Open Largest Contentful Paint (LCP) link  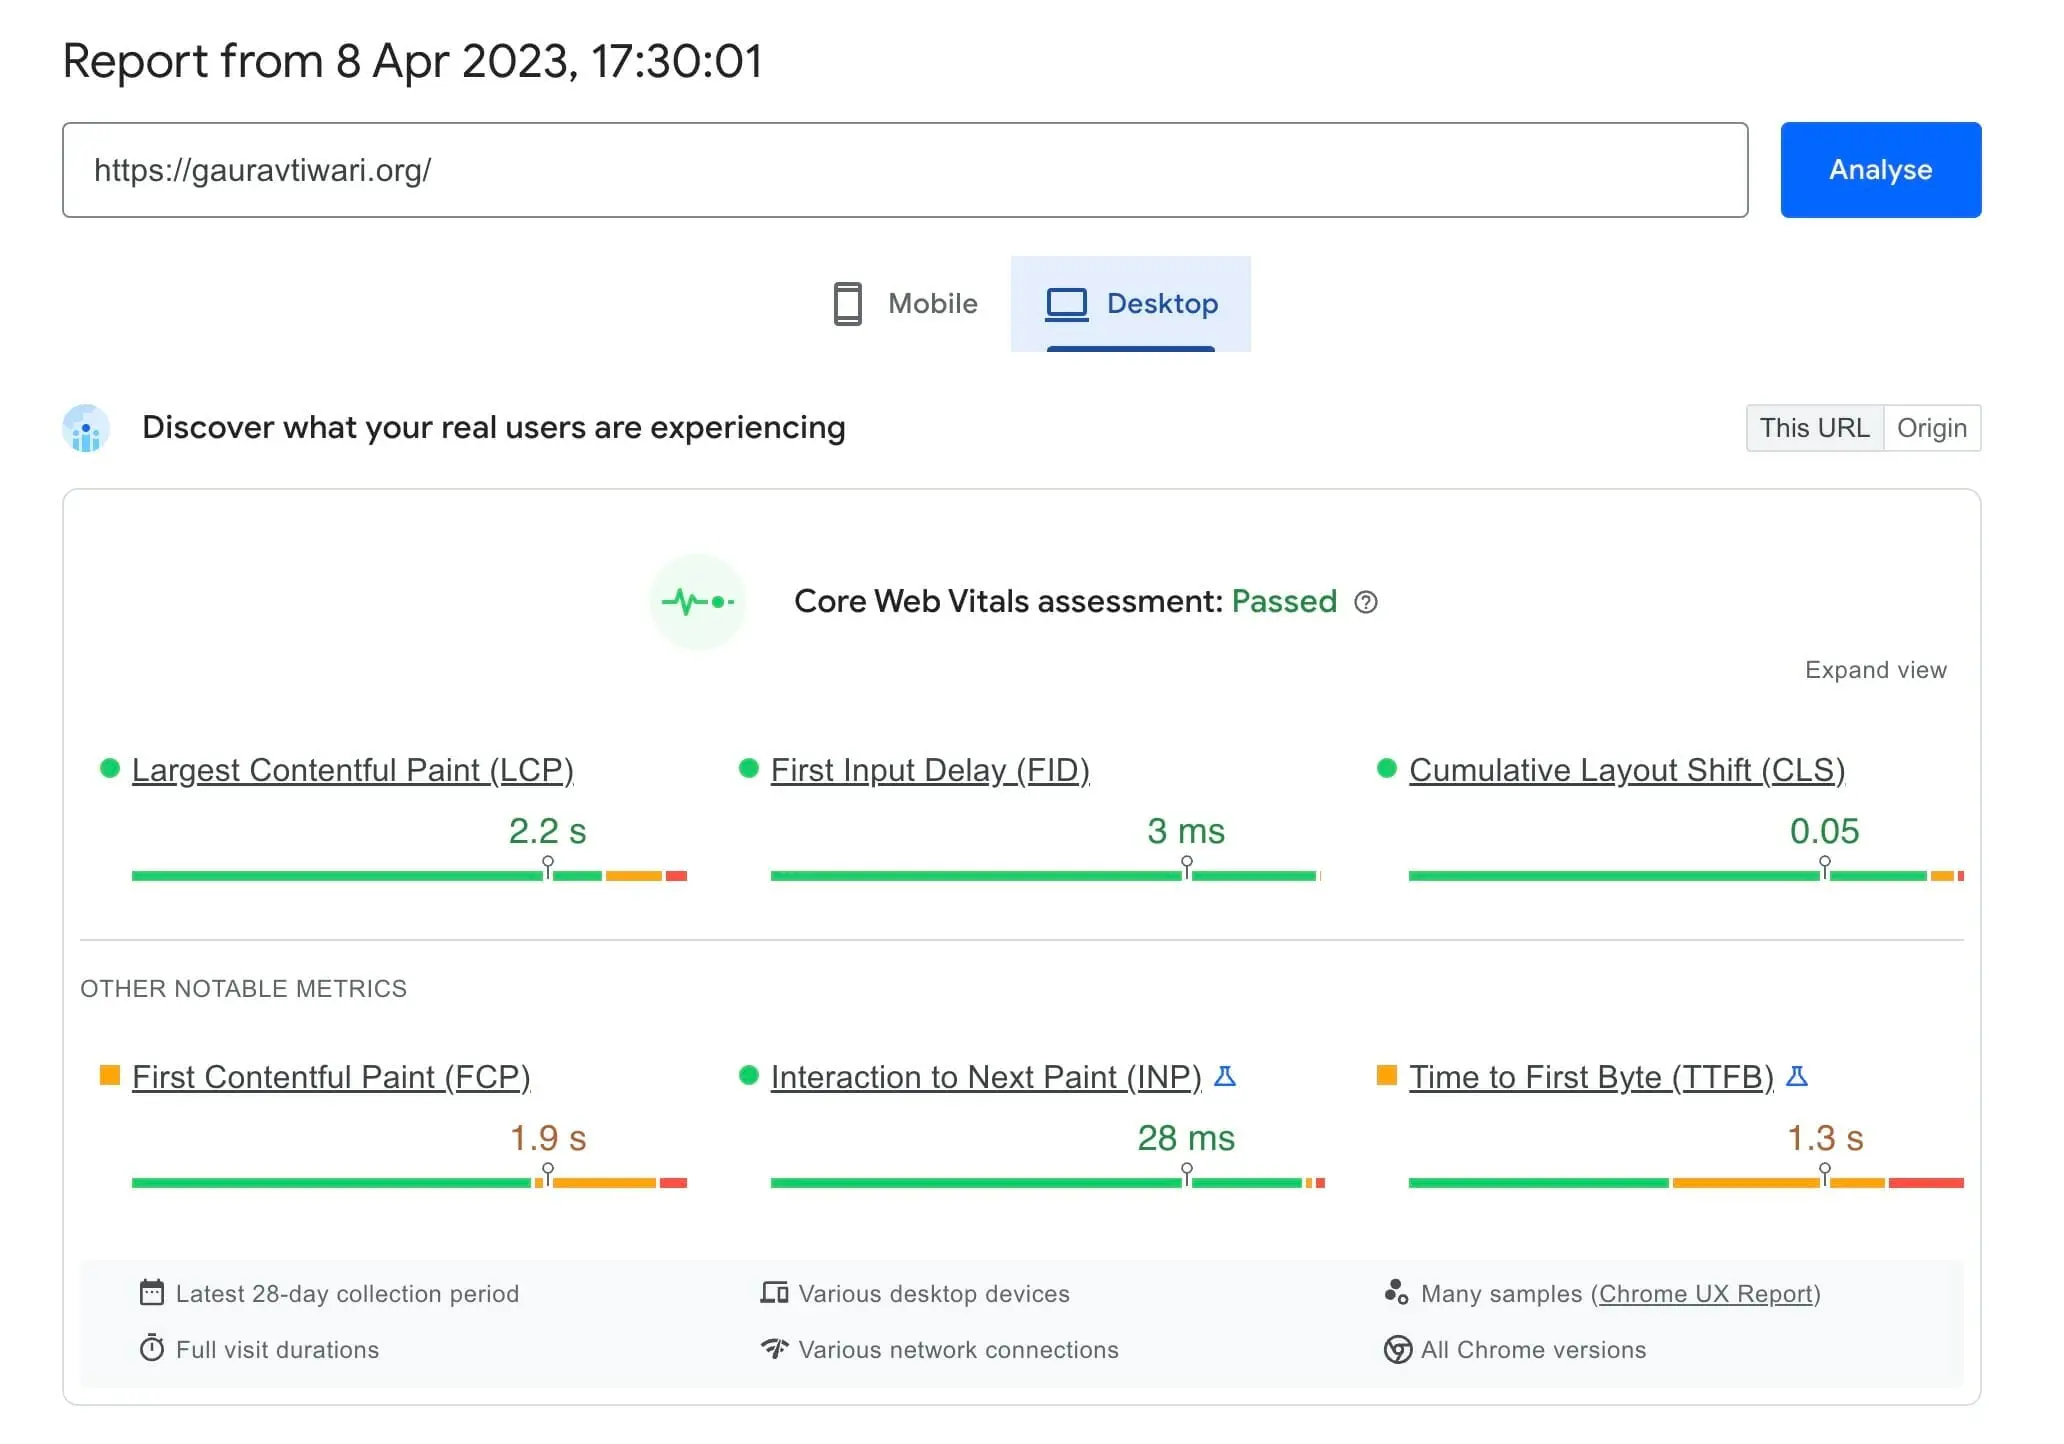[352, 770]
